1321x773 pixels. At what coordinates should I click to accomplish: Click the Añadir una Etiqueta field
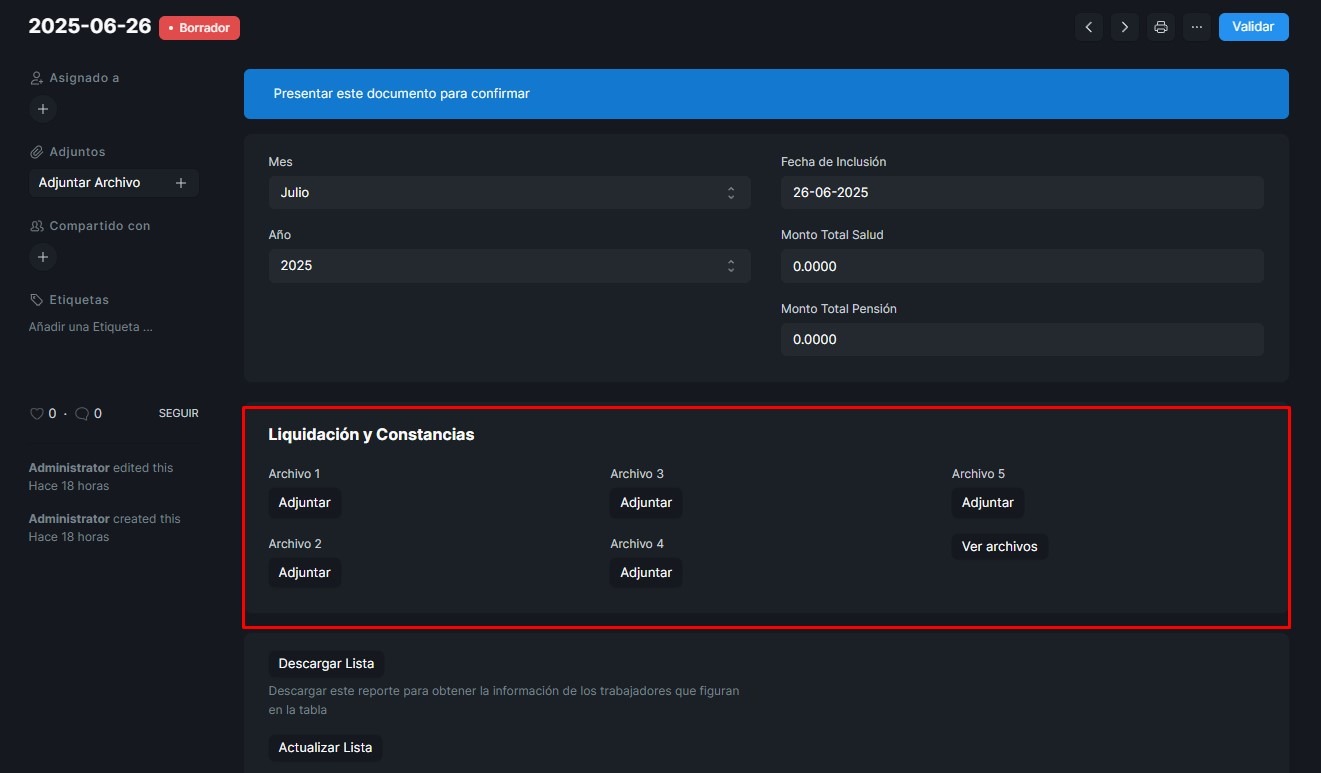click(90, 327)
